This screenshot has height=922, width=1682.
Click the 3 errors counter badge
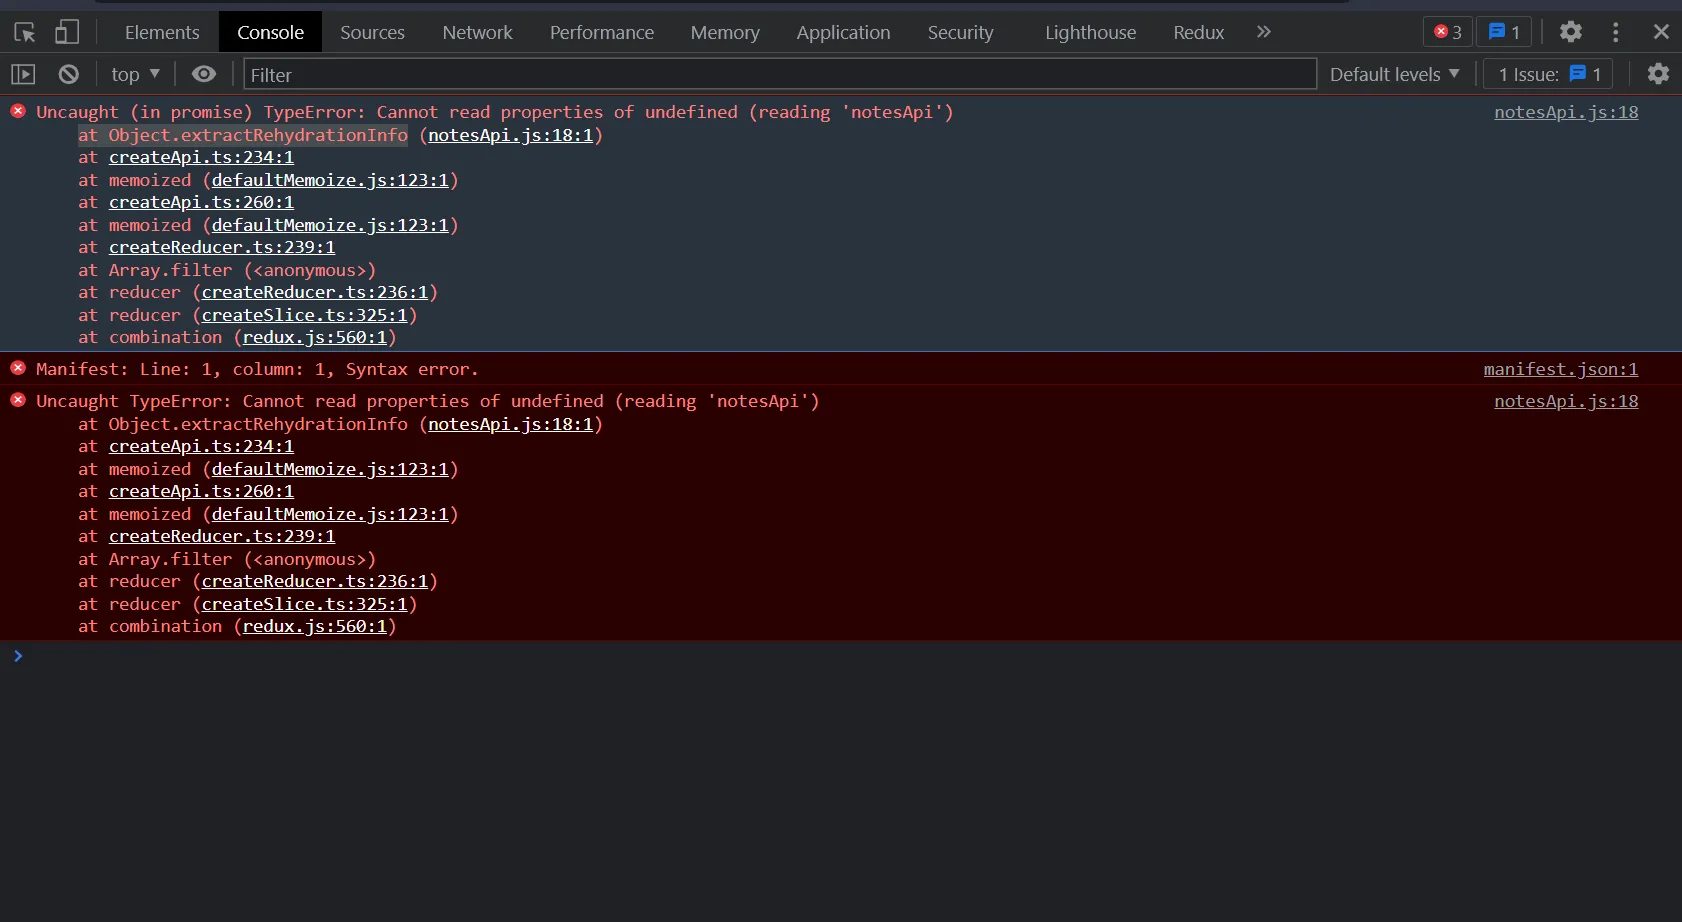pos(1447,32)
